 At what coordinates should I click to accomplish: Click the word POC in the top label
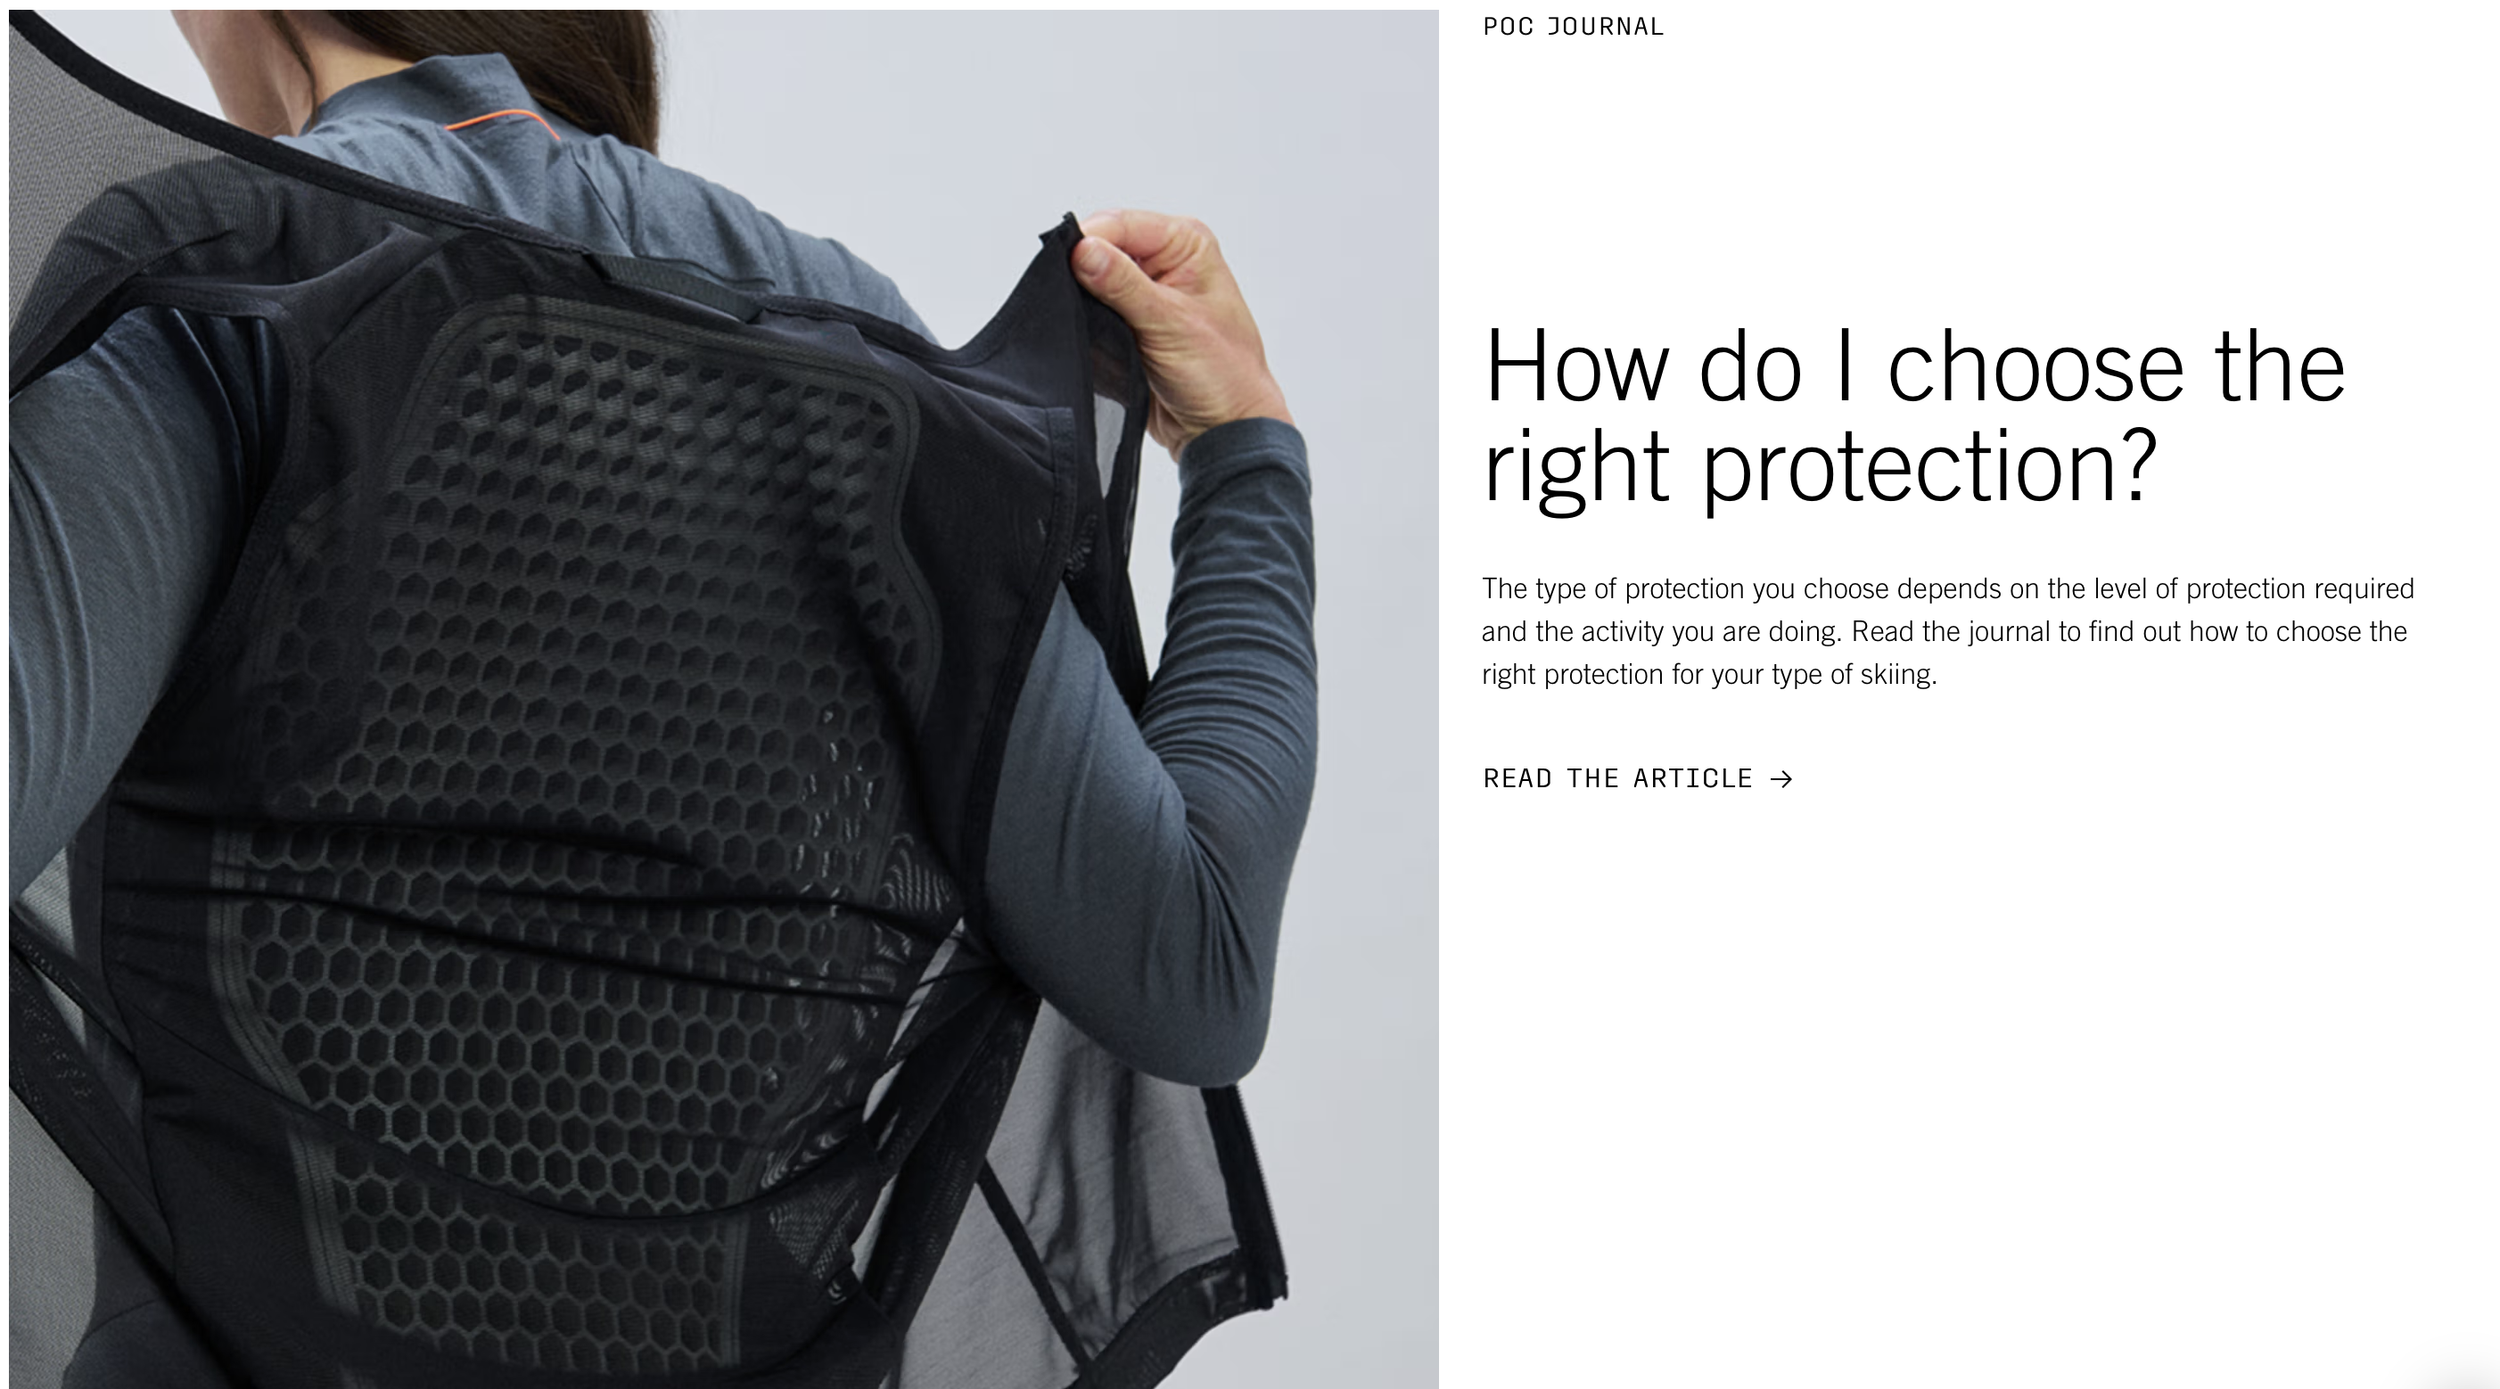click(1508, 27)
